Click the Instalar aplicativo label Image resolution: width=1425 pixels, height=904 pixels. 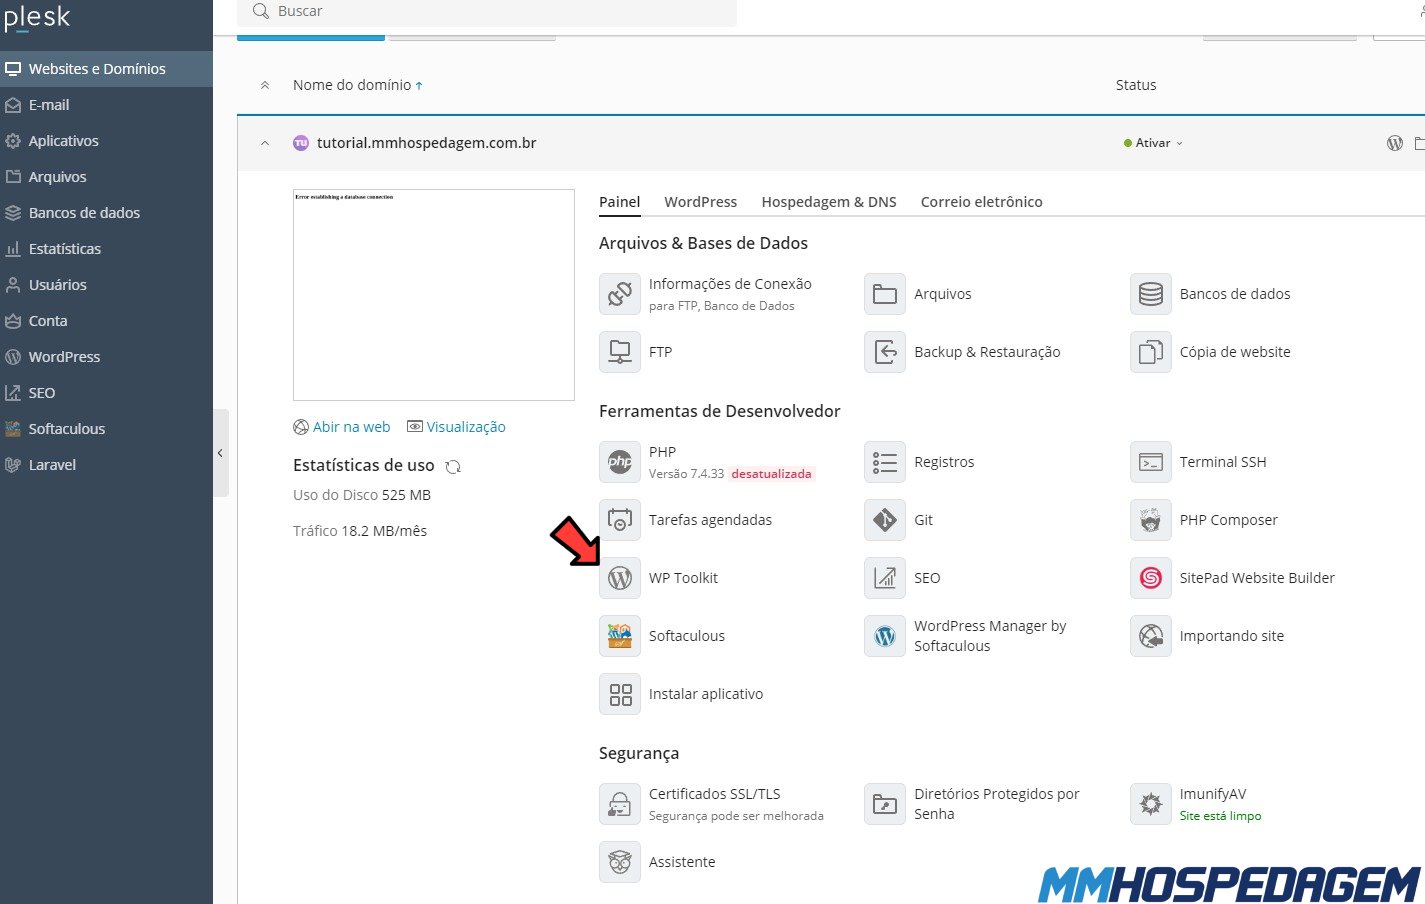706,694
